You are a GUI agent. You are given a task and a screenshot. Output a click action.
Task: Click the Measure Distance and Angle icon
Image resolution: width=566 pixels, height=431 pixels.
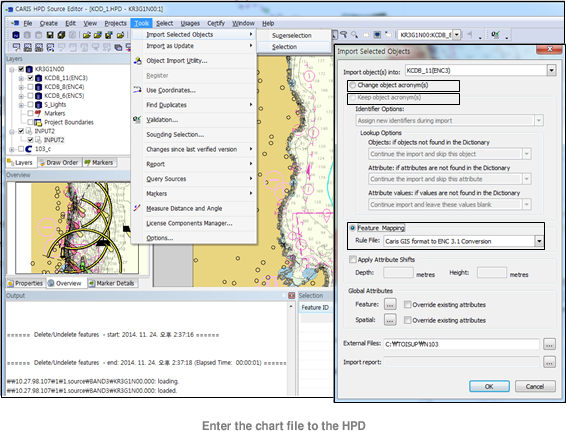pyautogui.click(x=137, y=208)
